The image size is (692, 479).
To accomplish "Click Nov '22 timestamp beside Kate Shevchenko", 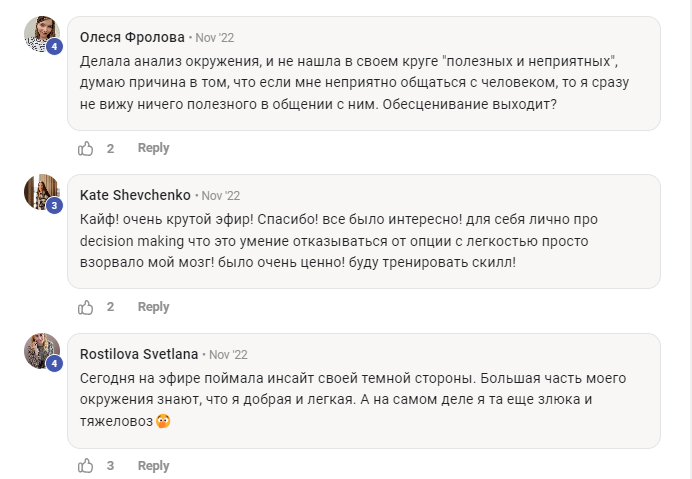I will pyautogui.click(x=220, y=196).
